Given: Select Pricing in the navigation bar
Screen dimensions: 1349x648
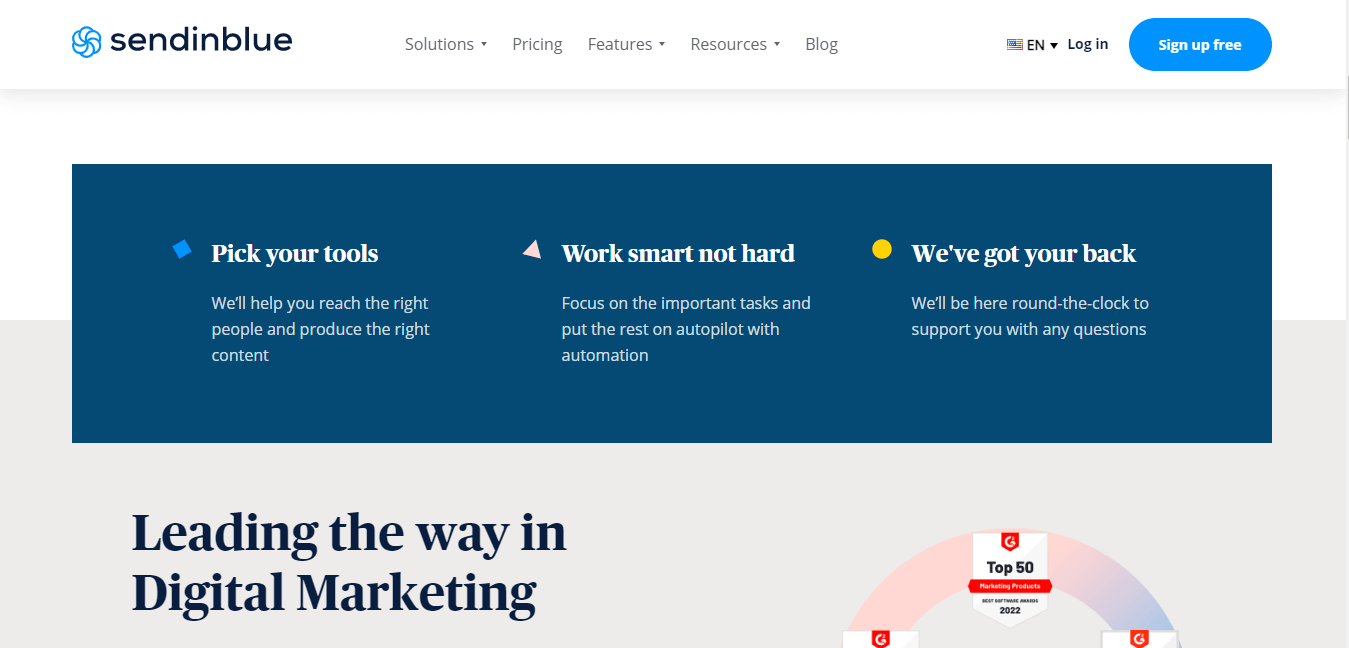Looking at the screenshot, I should click(537, 44).
